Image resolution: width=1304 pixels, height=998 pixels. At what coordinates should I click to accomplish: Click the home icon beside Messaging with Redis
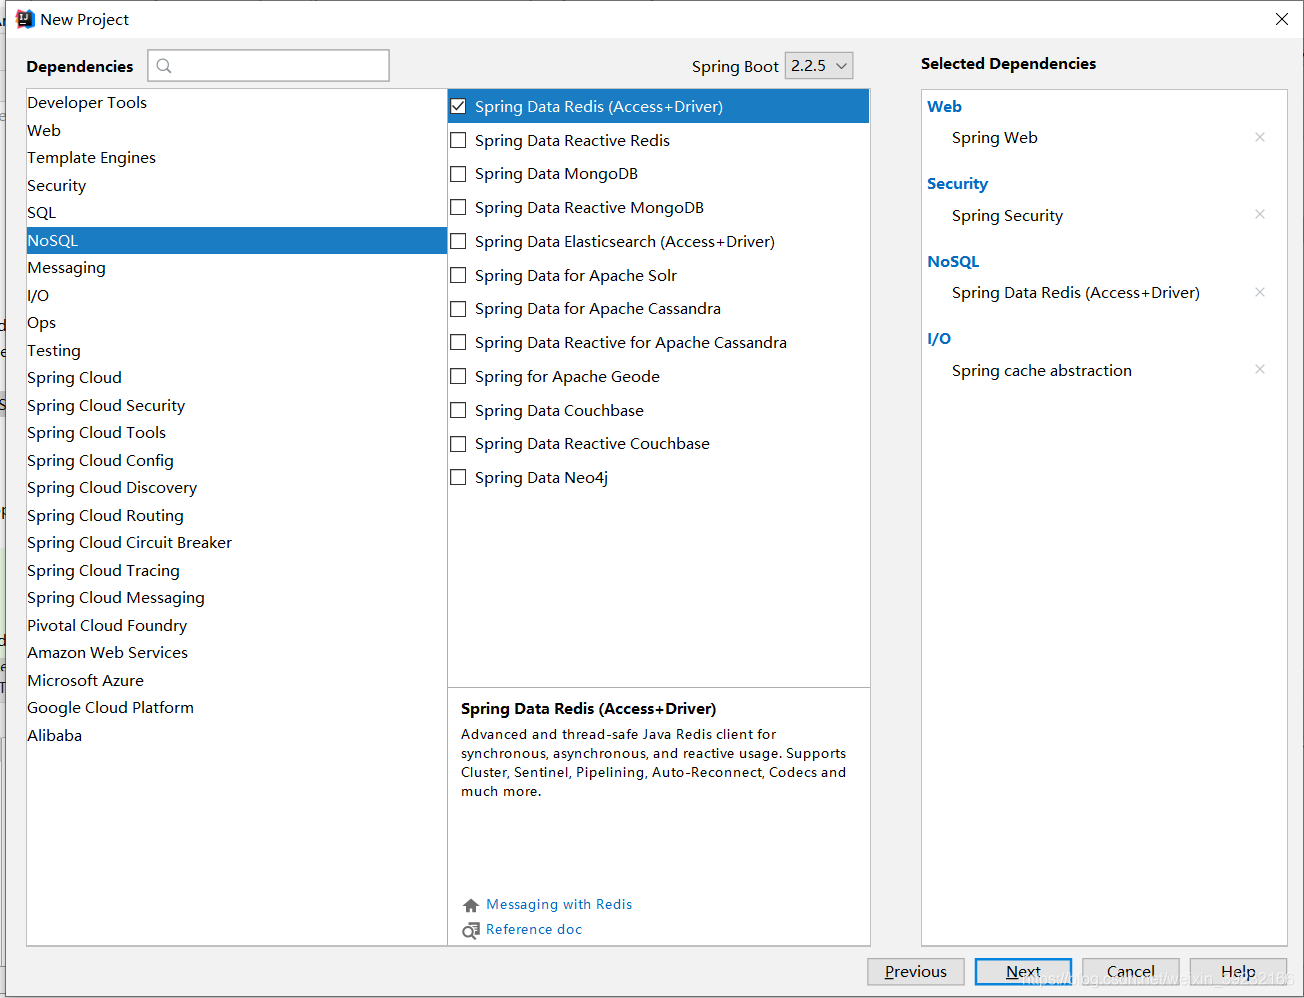[x=471, y=905]
